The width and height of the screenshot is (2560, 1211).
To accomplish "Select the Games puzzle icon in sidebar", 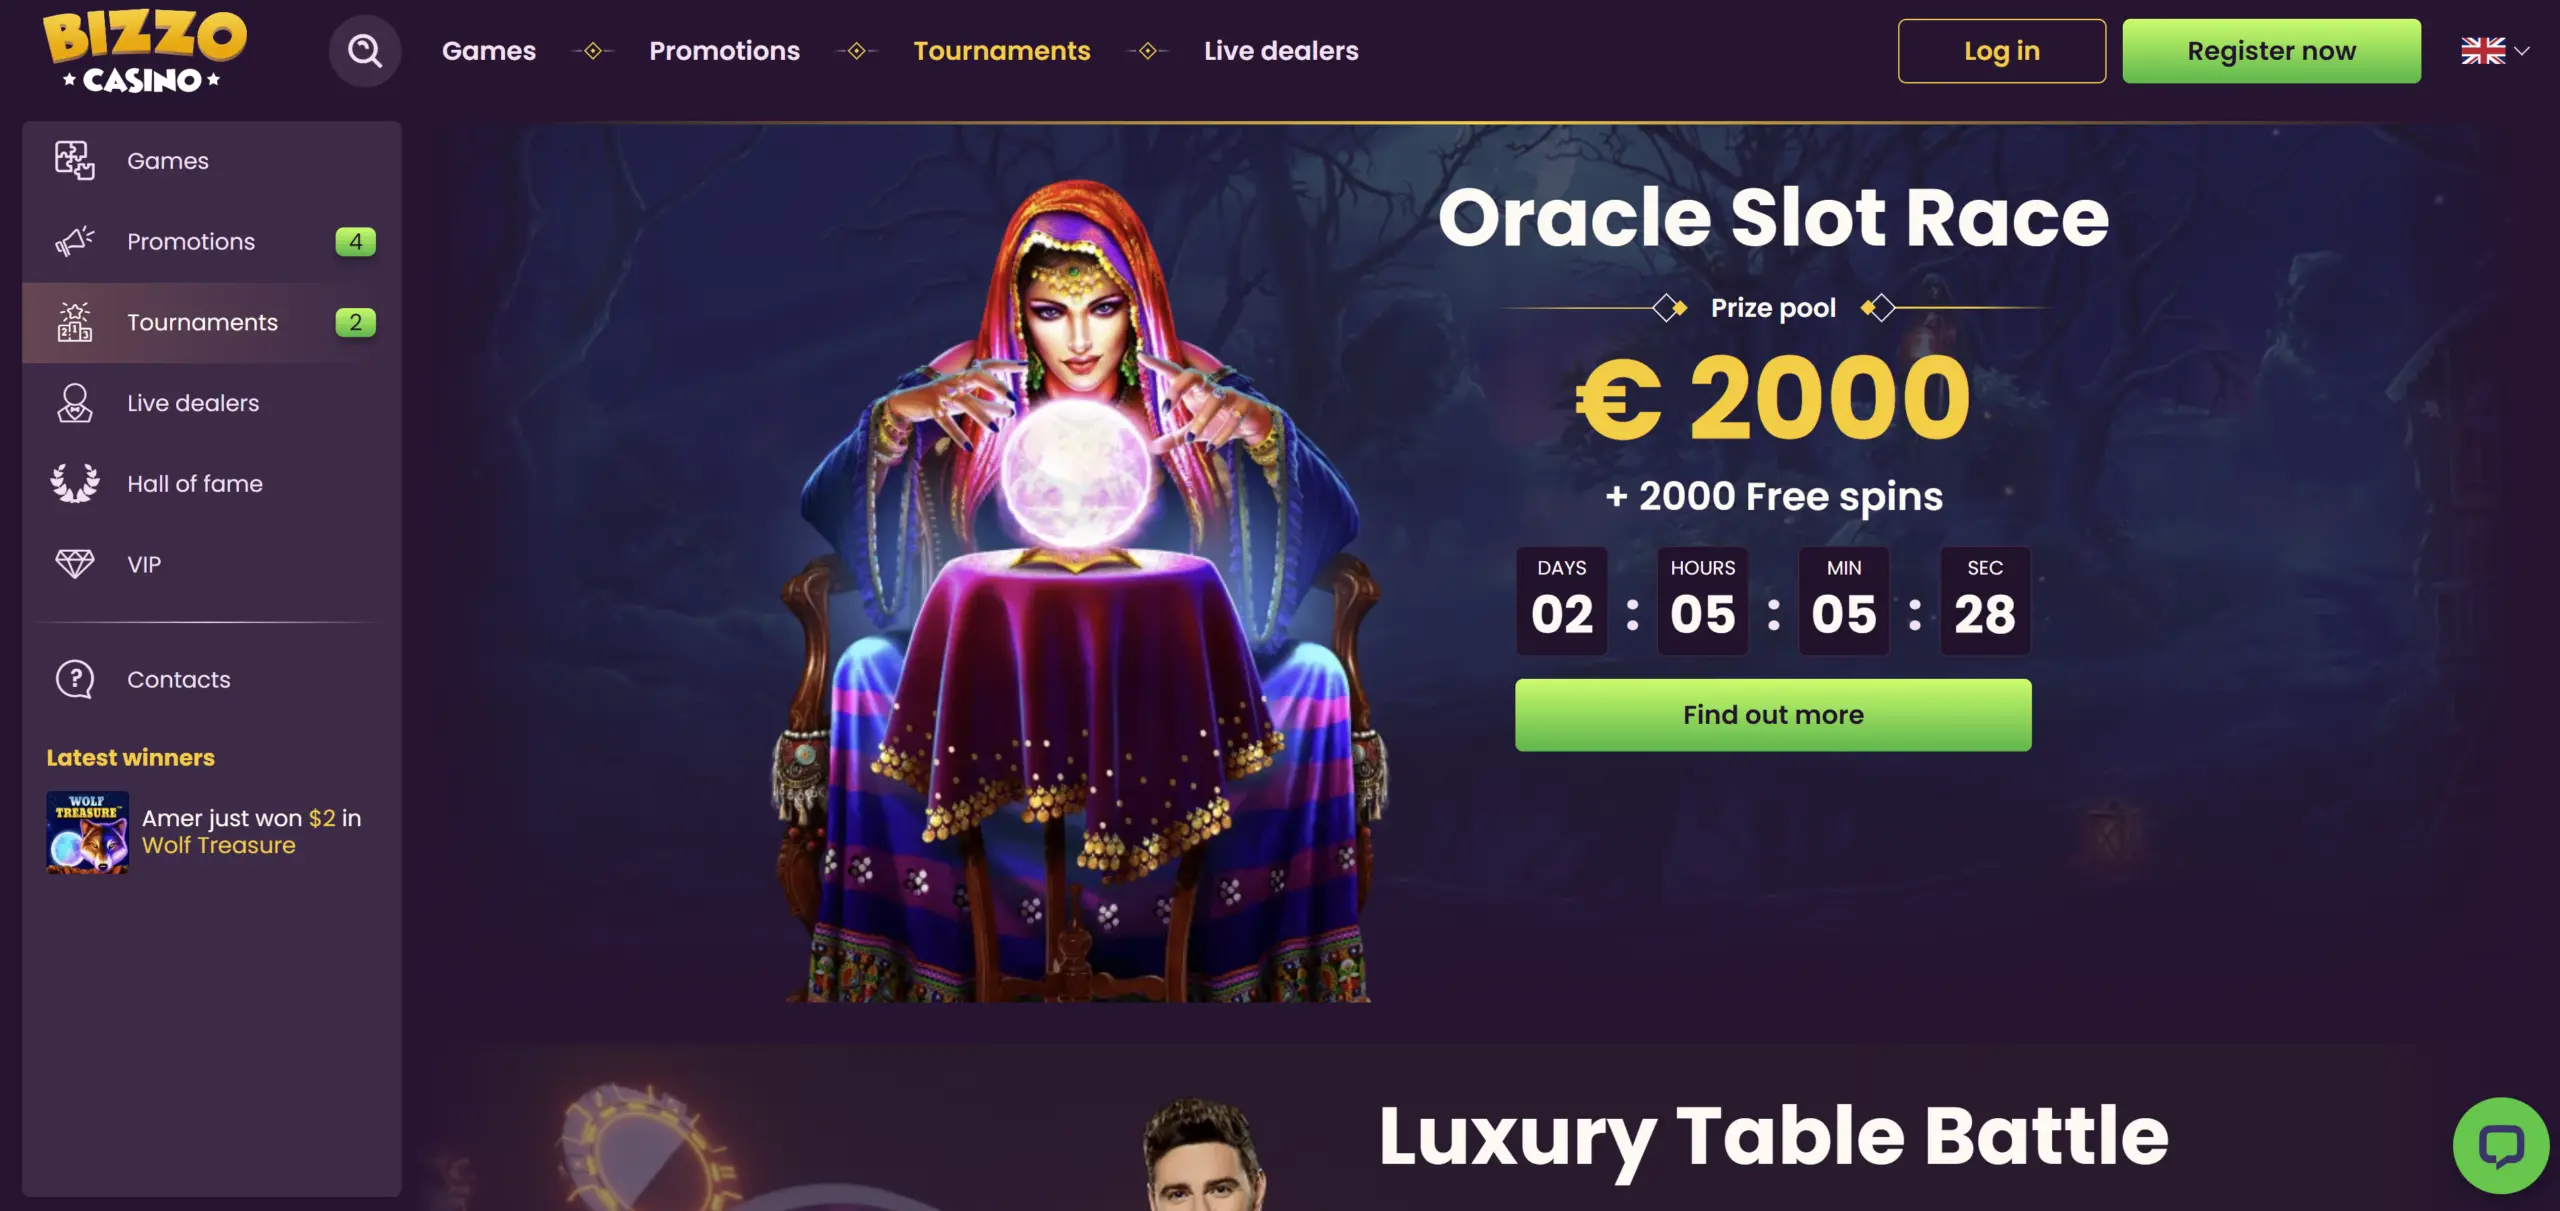I will 75,161.
